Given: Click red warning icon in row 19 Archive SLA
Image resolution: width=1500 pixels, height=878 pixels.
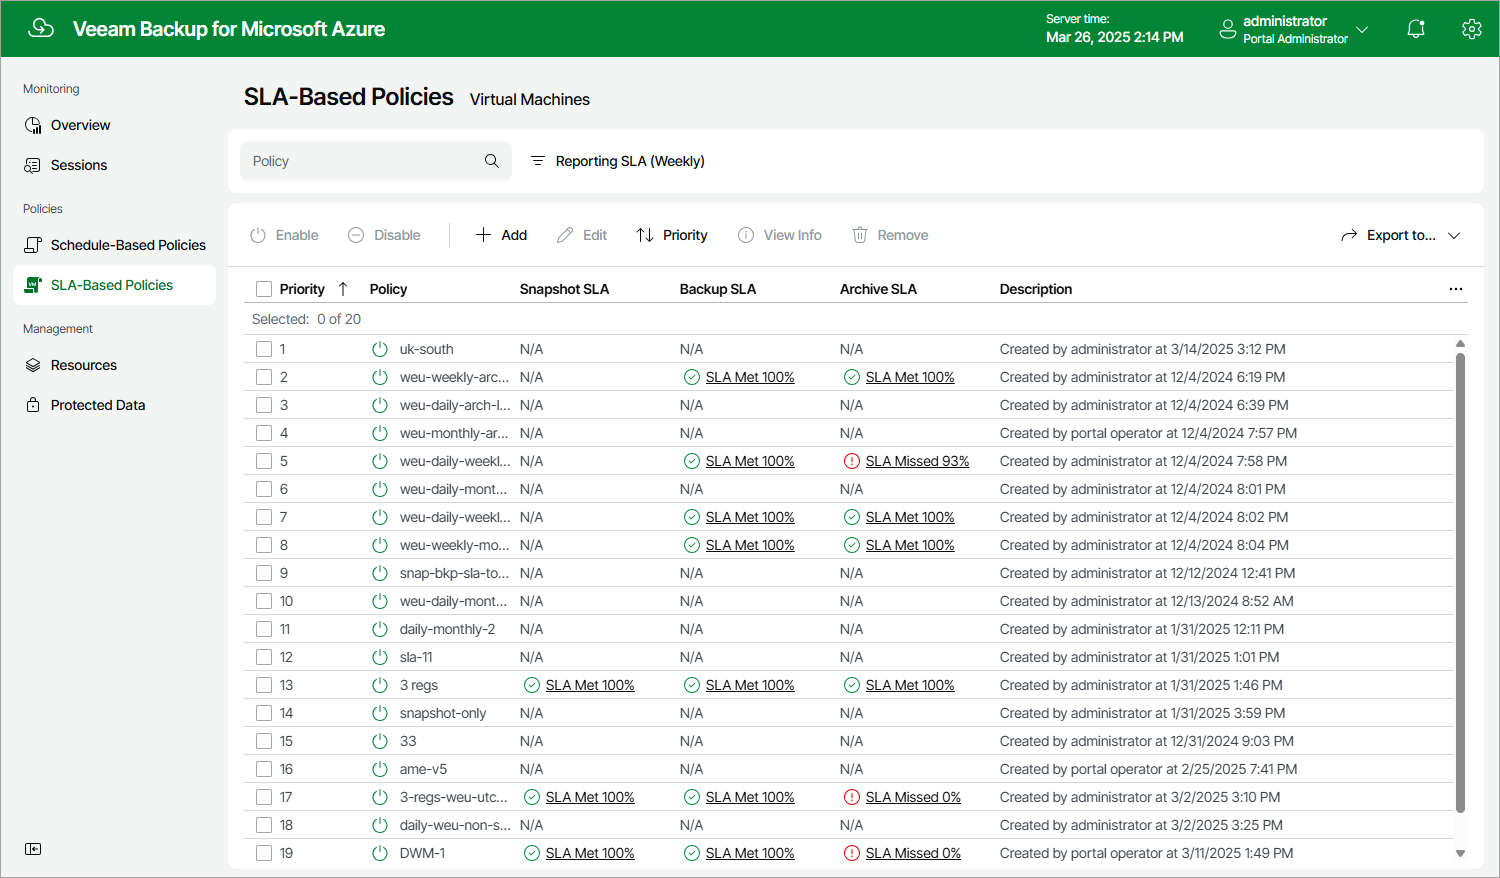Looking at the screenshot, I should tap(851, 853).
